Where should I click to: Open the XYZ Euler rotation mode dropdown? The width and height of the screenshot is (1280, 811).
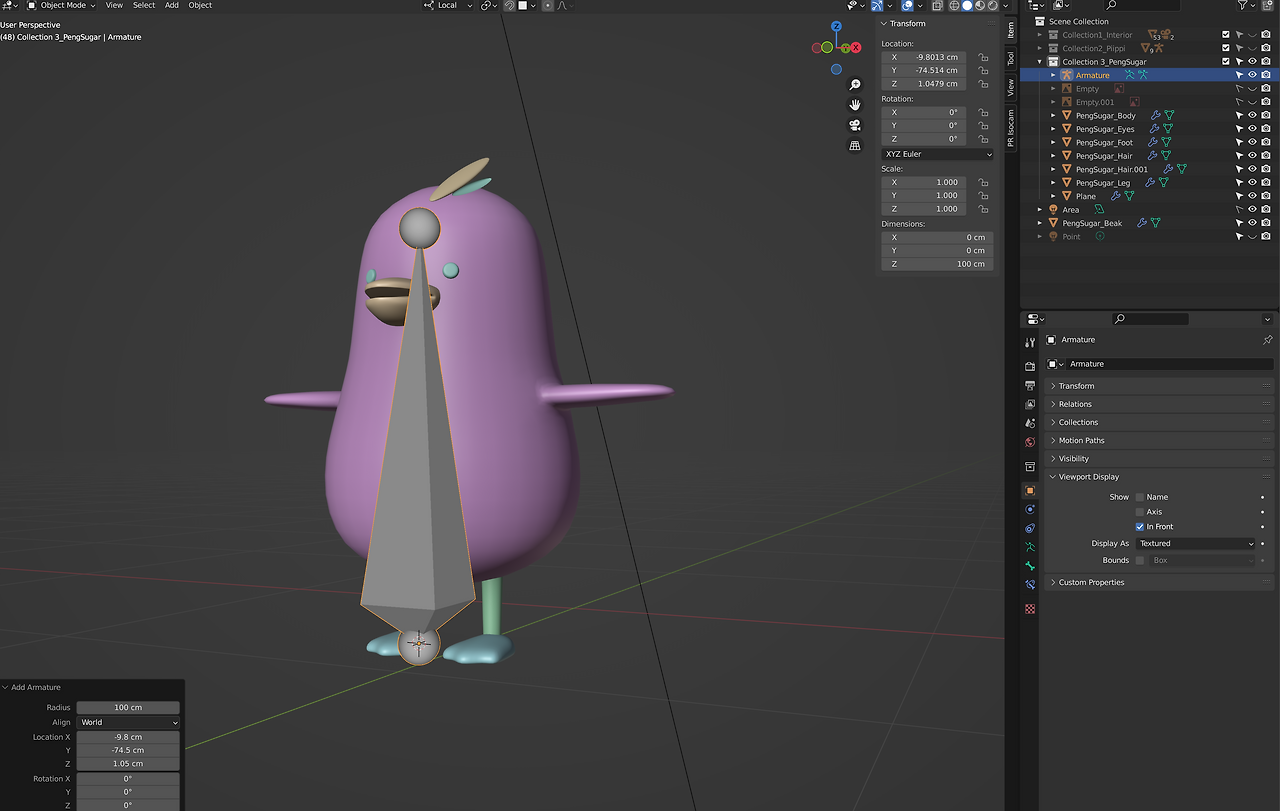(x=937, y=154)
